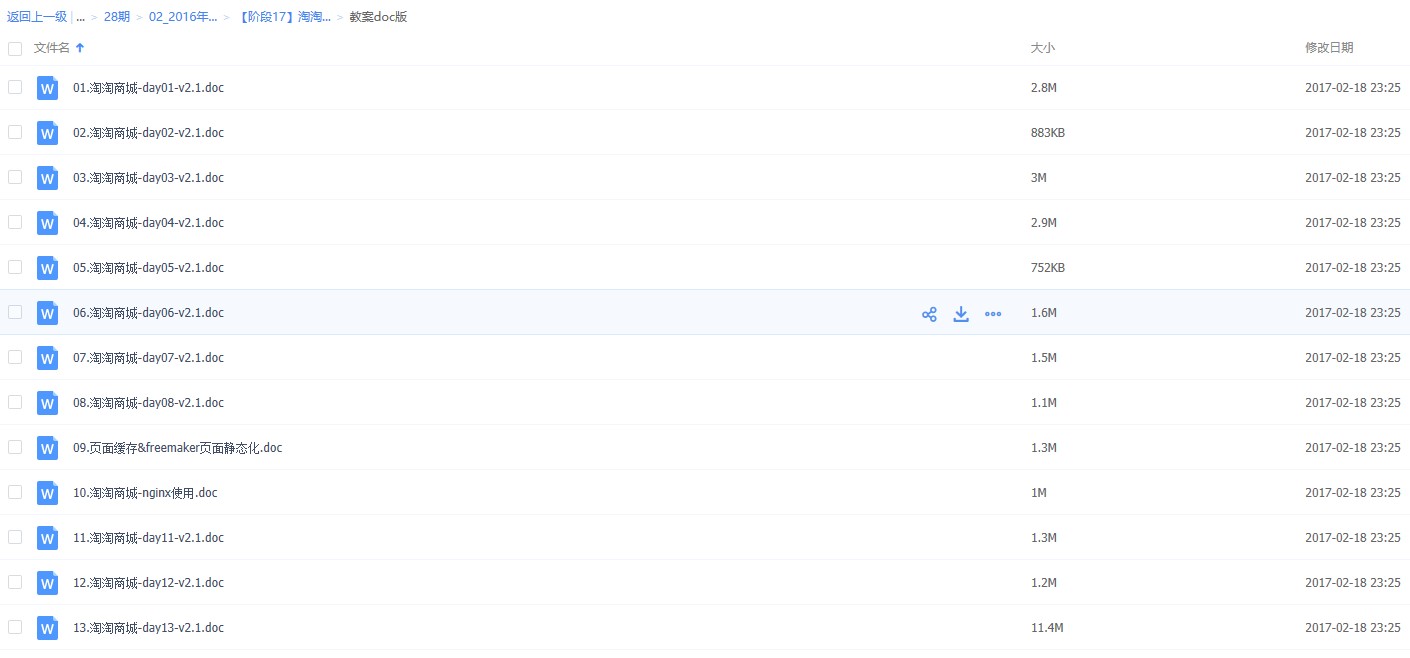Open file 12.淘淘商城-day12-v2.1.doc
1410x658 pixels.
coord(148,583)
